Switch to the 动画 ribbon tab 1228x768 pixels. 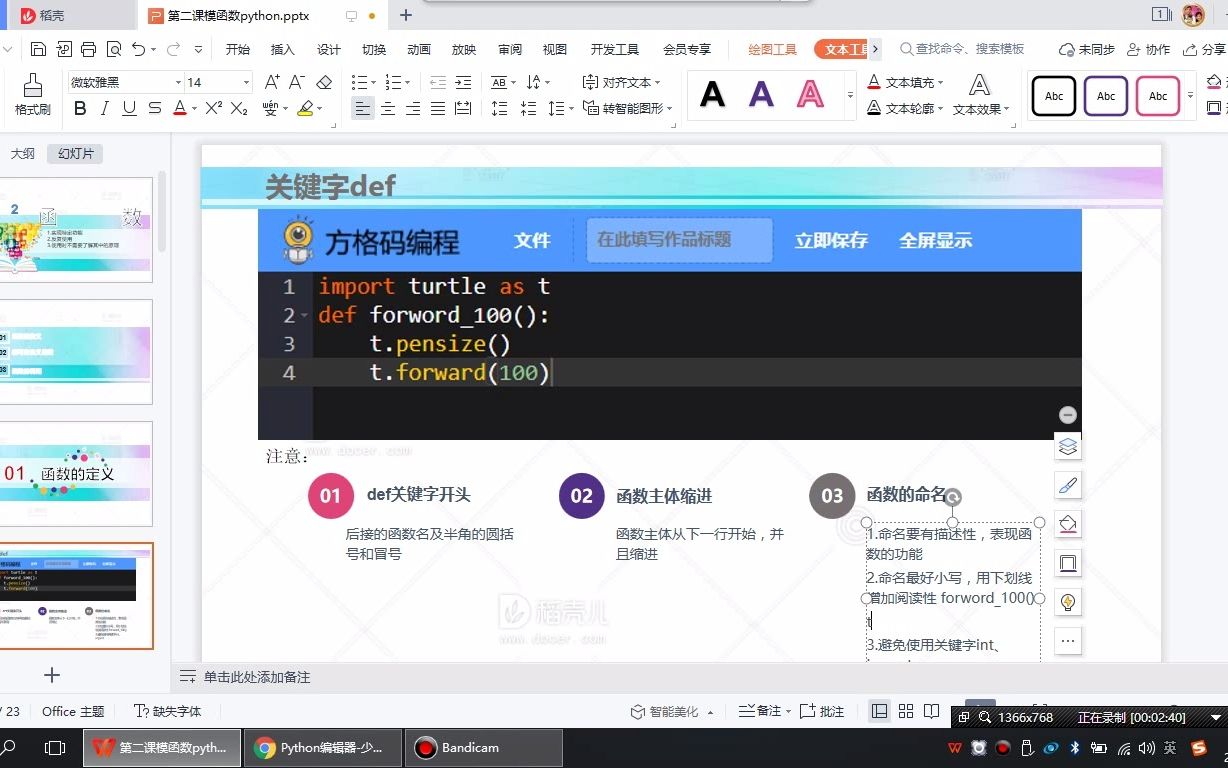pos(418,48)
